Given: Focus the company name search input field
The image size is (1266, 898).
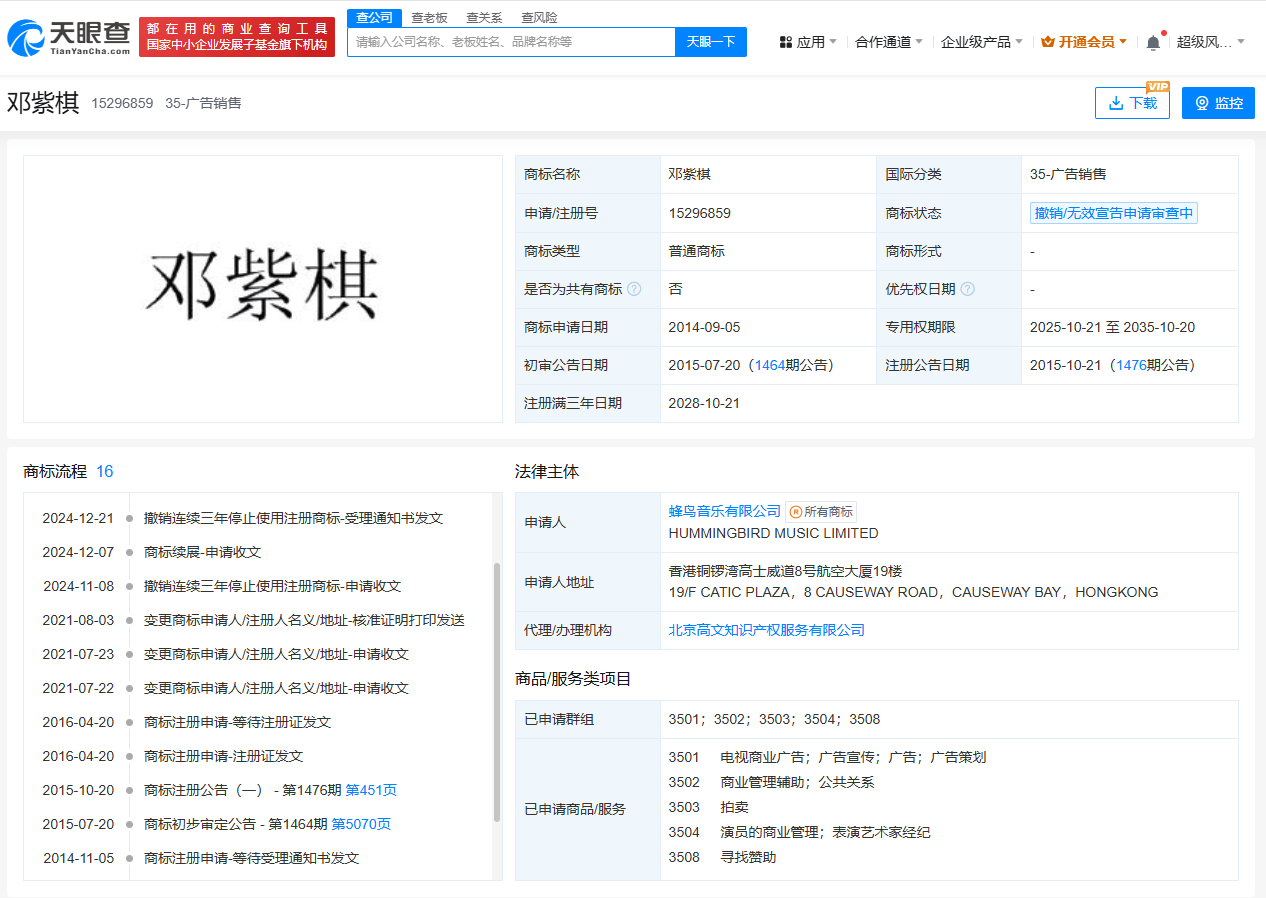Looking at the screenshot, I should click(512, 42).
